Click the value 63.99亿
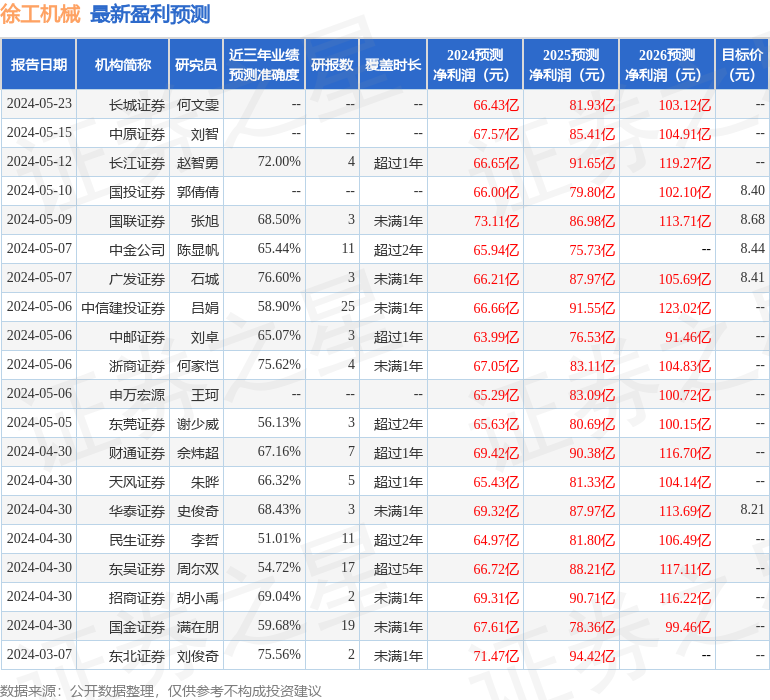This screenshot has width=770, height=700. point(496,337)
